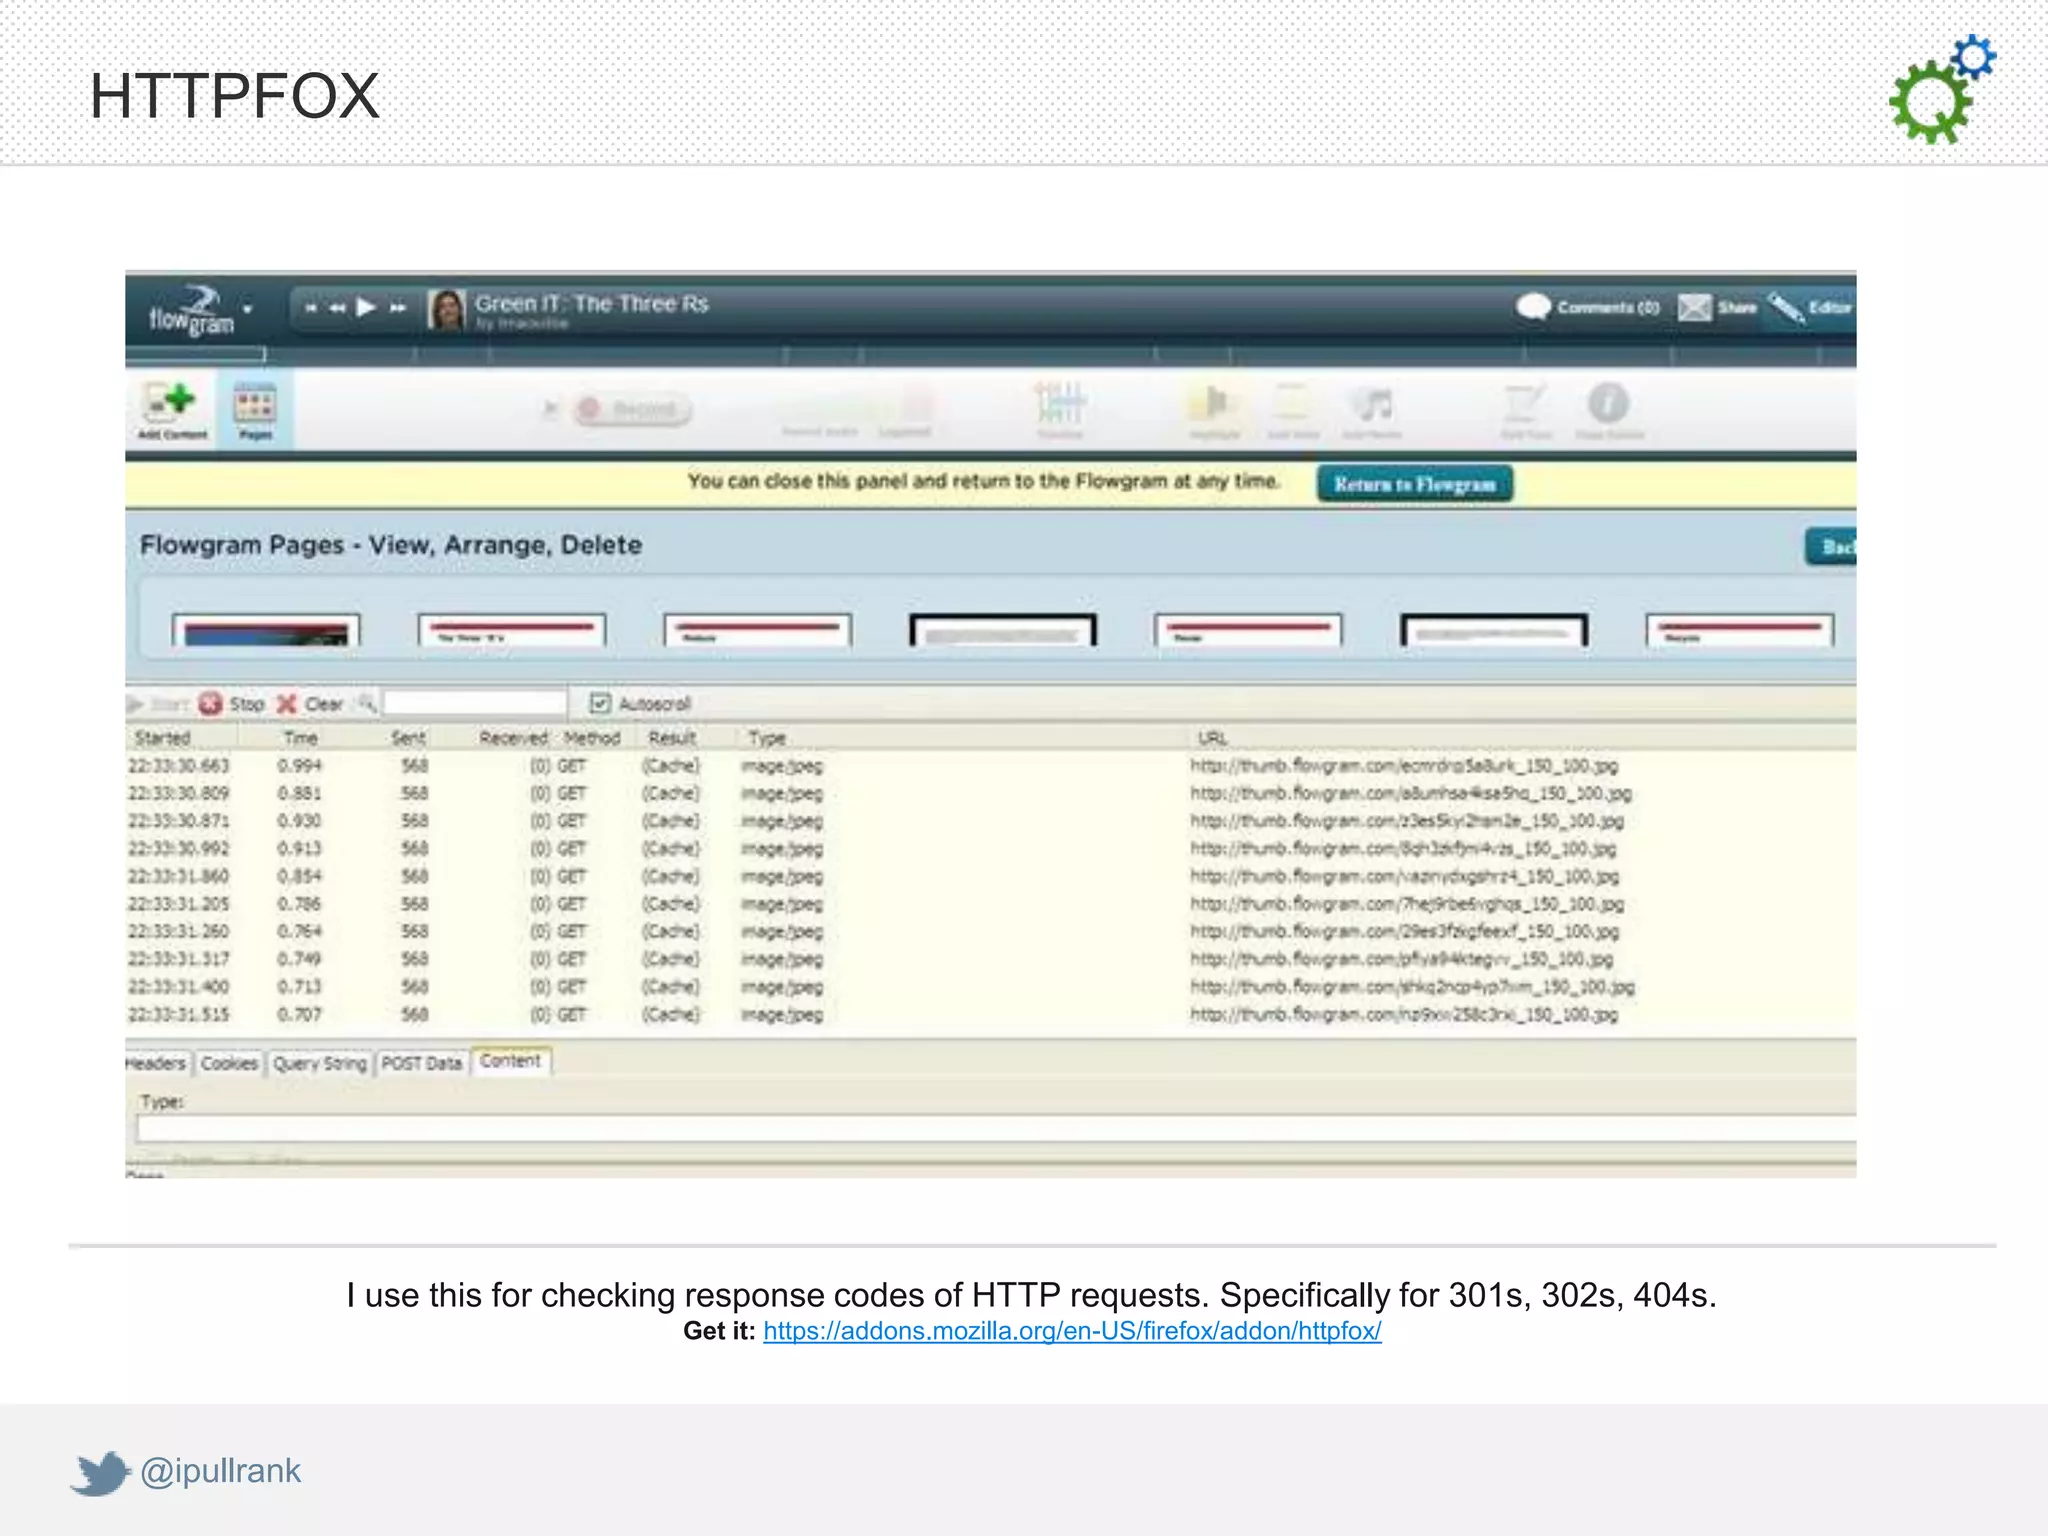The height and width of the screenshot is (1536, 2048).
Task: Click the @ipullrank Twitter handle
Action: [x=220, y=1471]
